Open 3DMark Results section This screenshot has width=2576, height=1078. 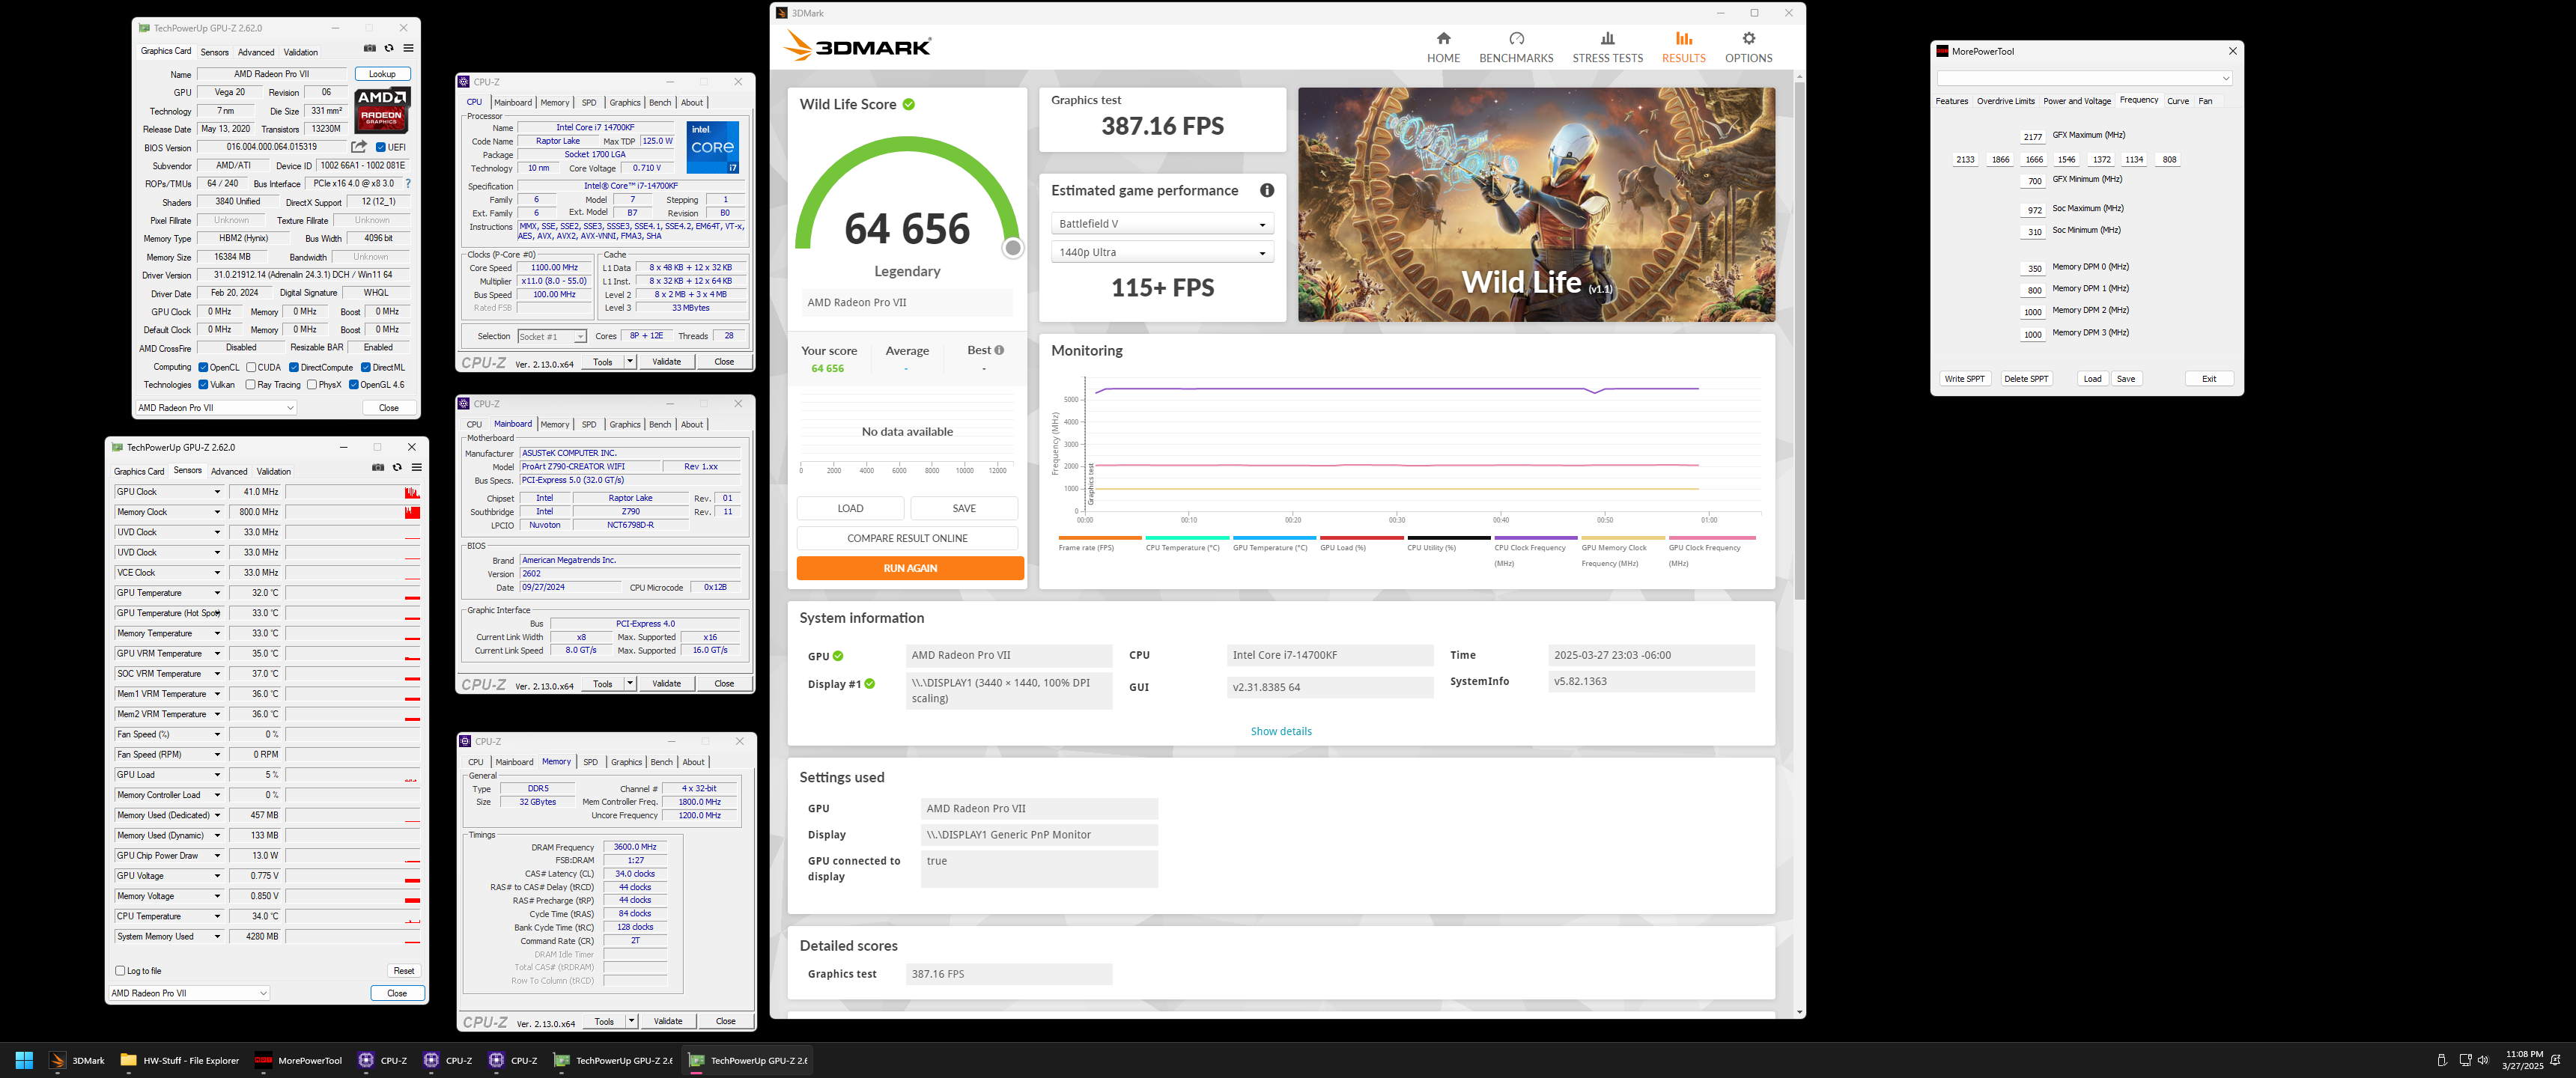click(x=1683, y=47)
